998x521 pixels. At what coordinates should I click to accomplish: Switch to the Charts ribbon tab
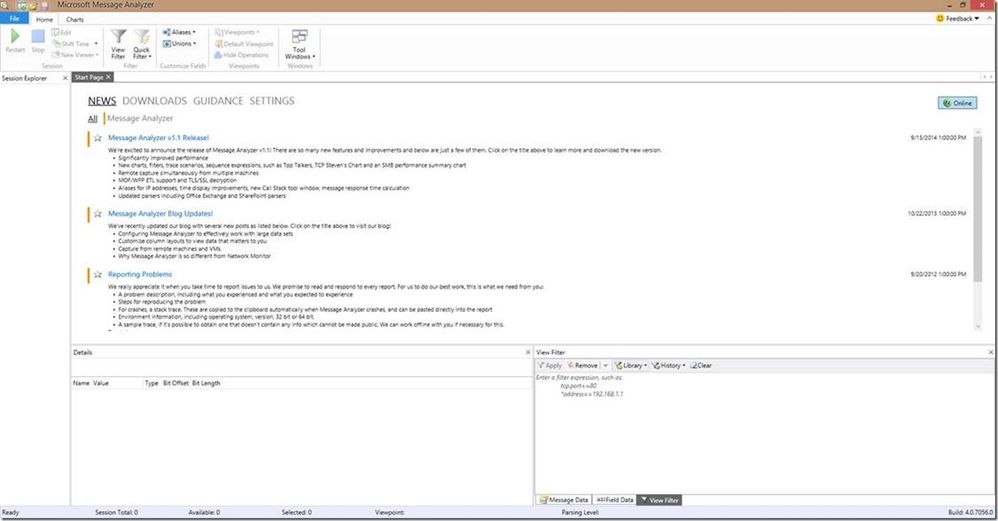pyautogui.click(x=74, y=19)
